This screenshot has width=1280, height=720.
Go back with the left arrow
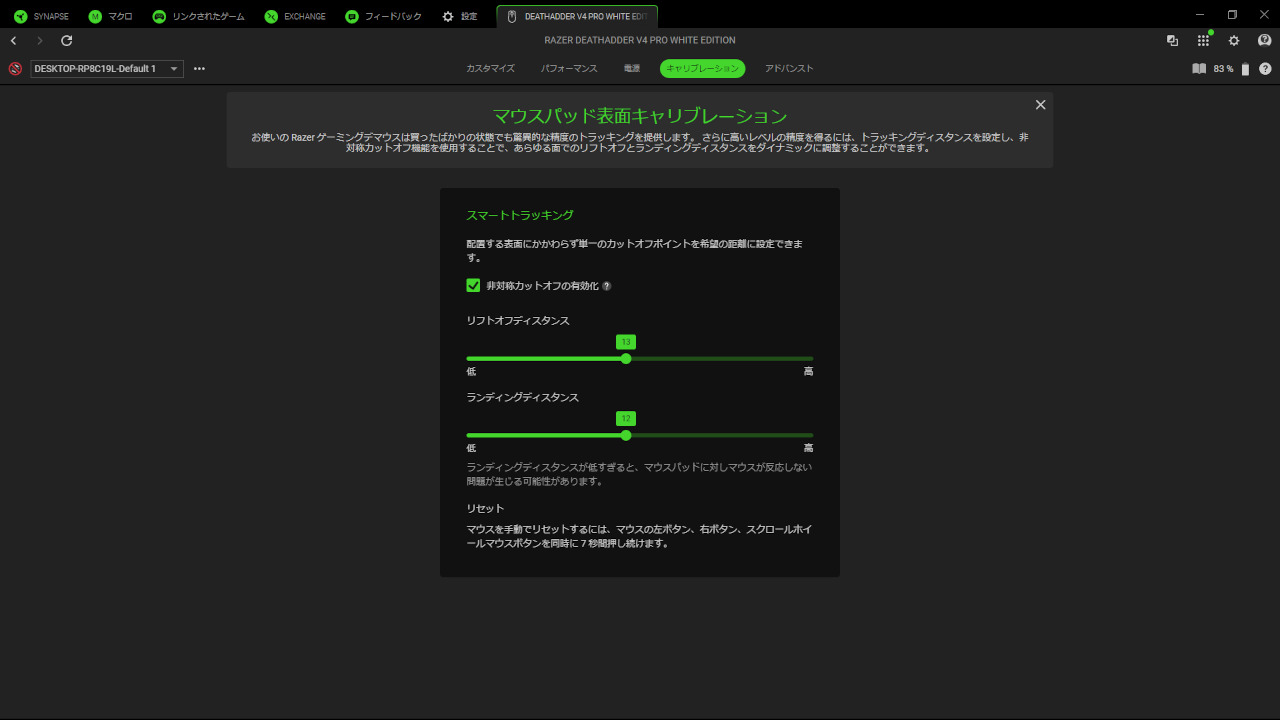coord(13,41)
